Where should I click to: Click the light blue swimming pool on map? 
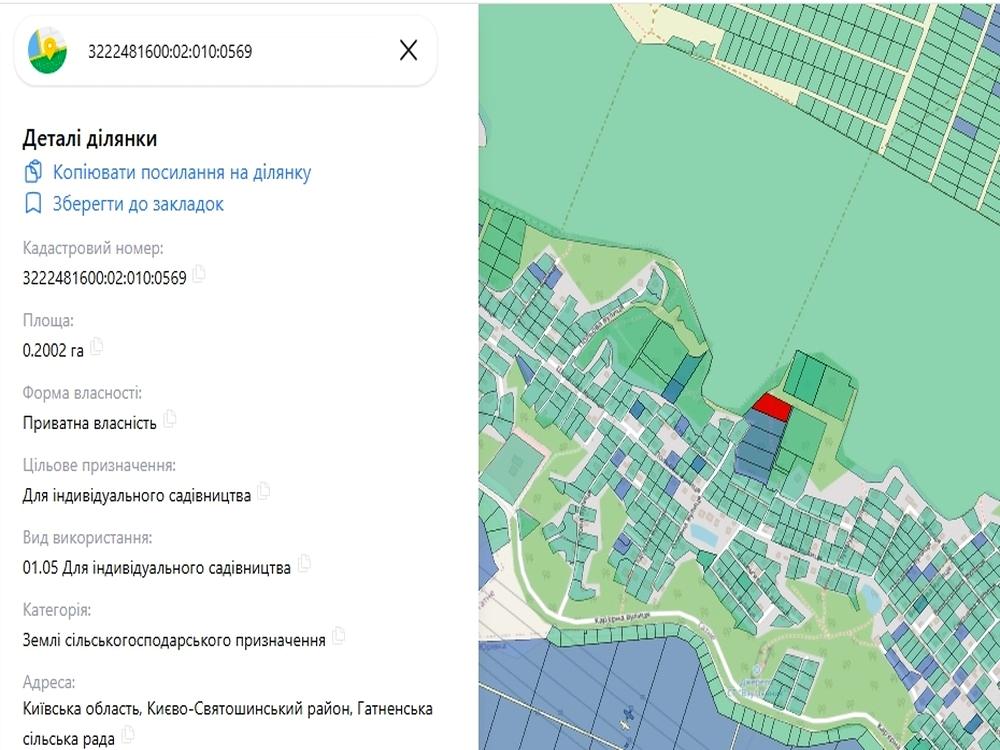pyautogui.click(x=704, y=536)
